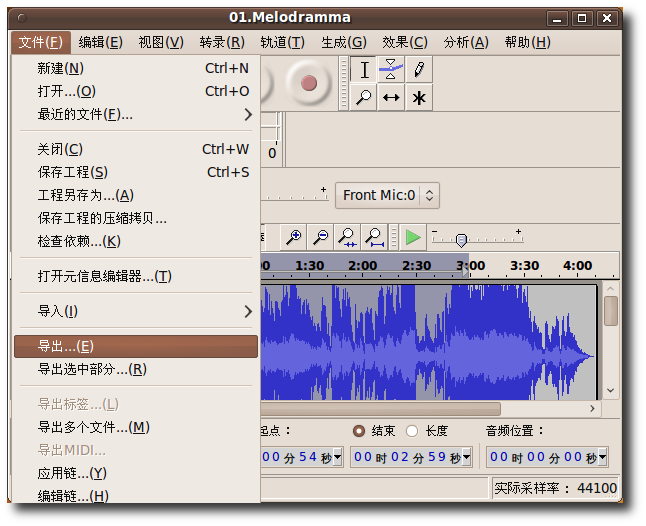Viewport: 646px width, 526px height.
Task: Click the 实际采样率 44100 status entry
Action: pos(555,489)
